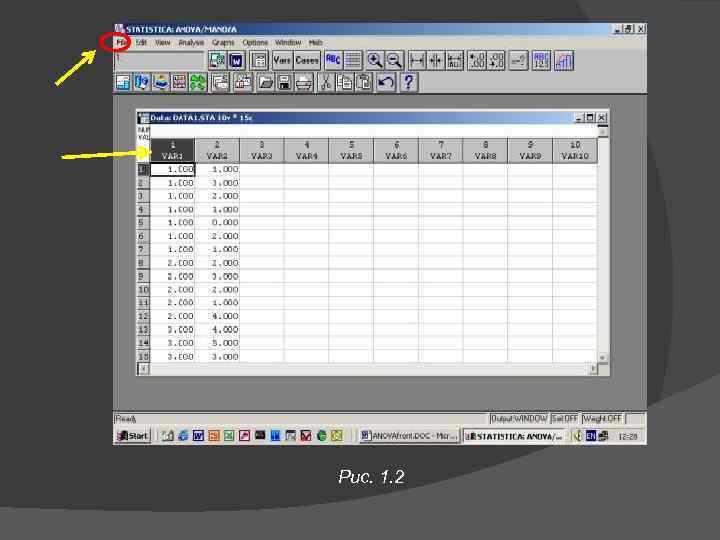Select the VAR3 column header
This screenshot has height=540, width=720.
(262, 151)
